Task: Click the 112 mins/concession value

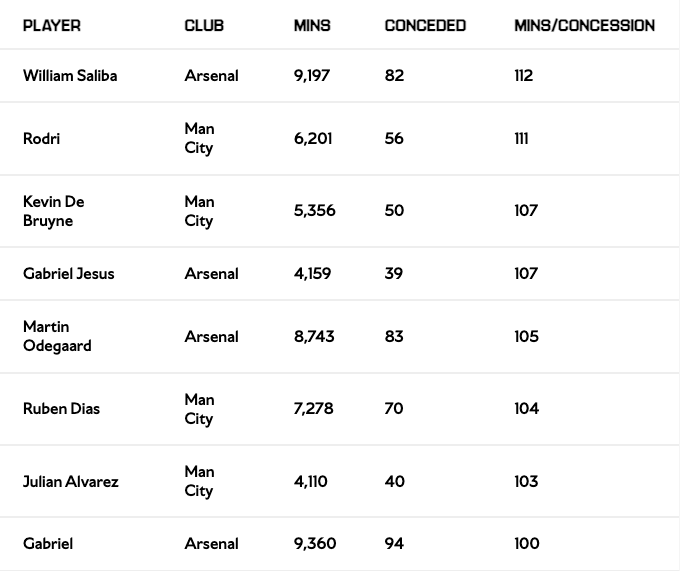Action: pyautogui.click(x=524, y=76)
